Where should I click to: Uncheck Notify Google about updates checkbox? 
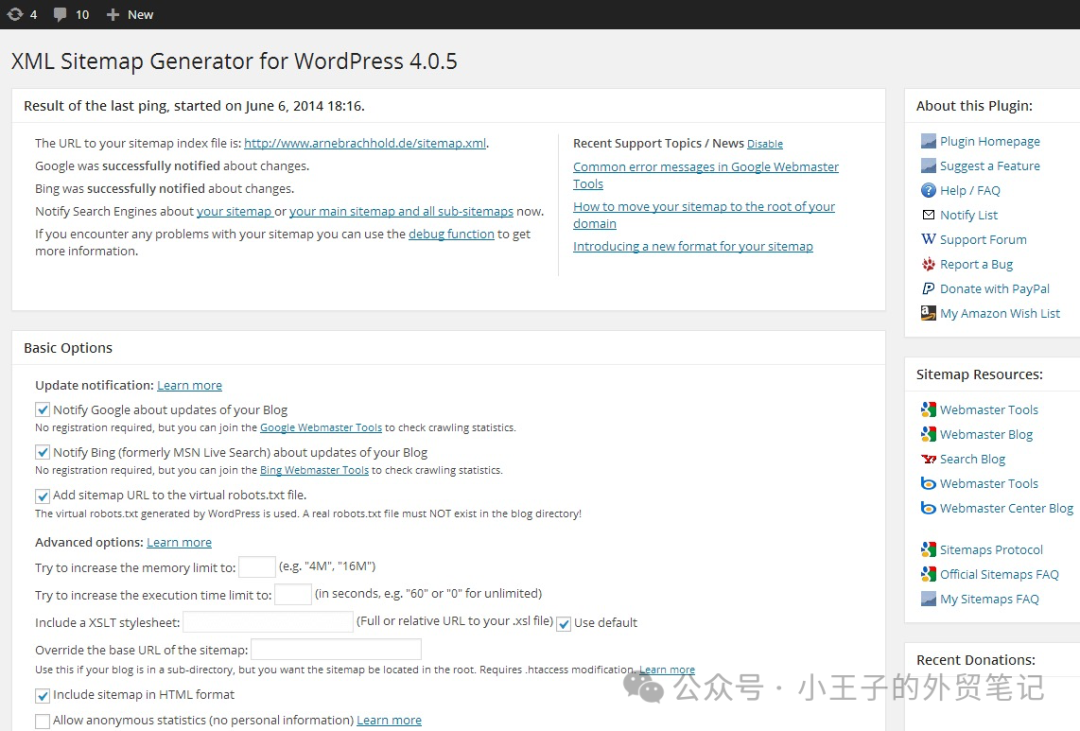tap(43, 409)
